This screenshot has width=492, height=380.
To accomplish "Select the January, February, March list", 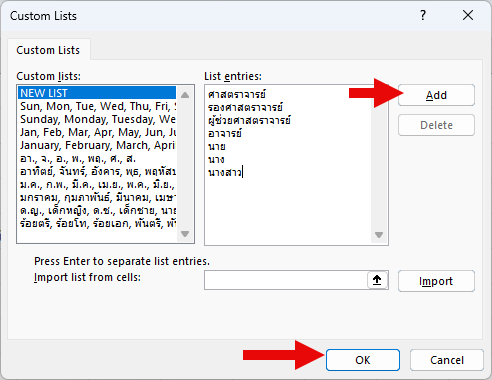I will (x=97, y=145).
